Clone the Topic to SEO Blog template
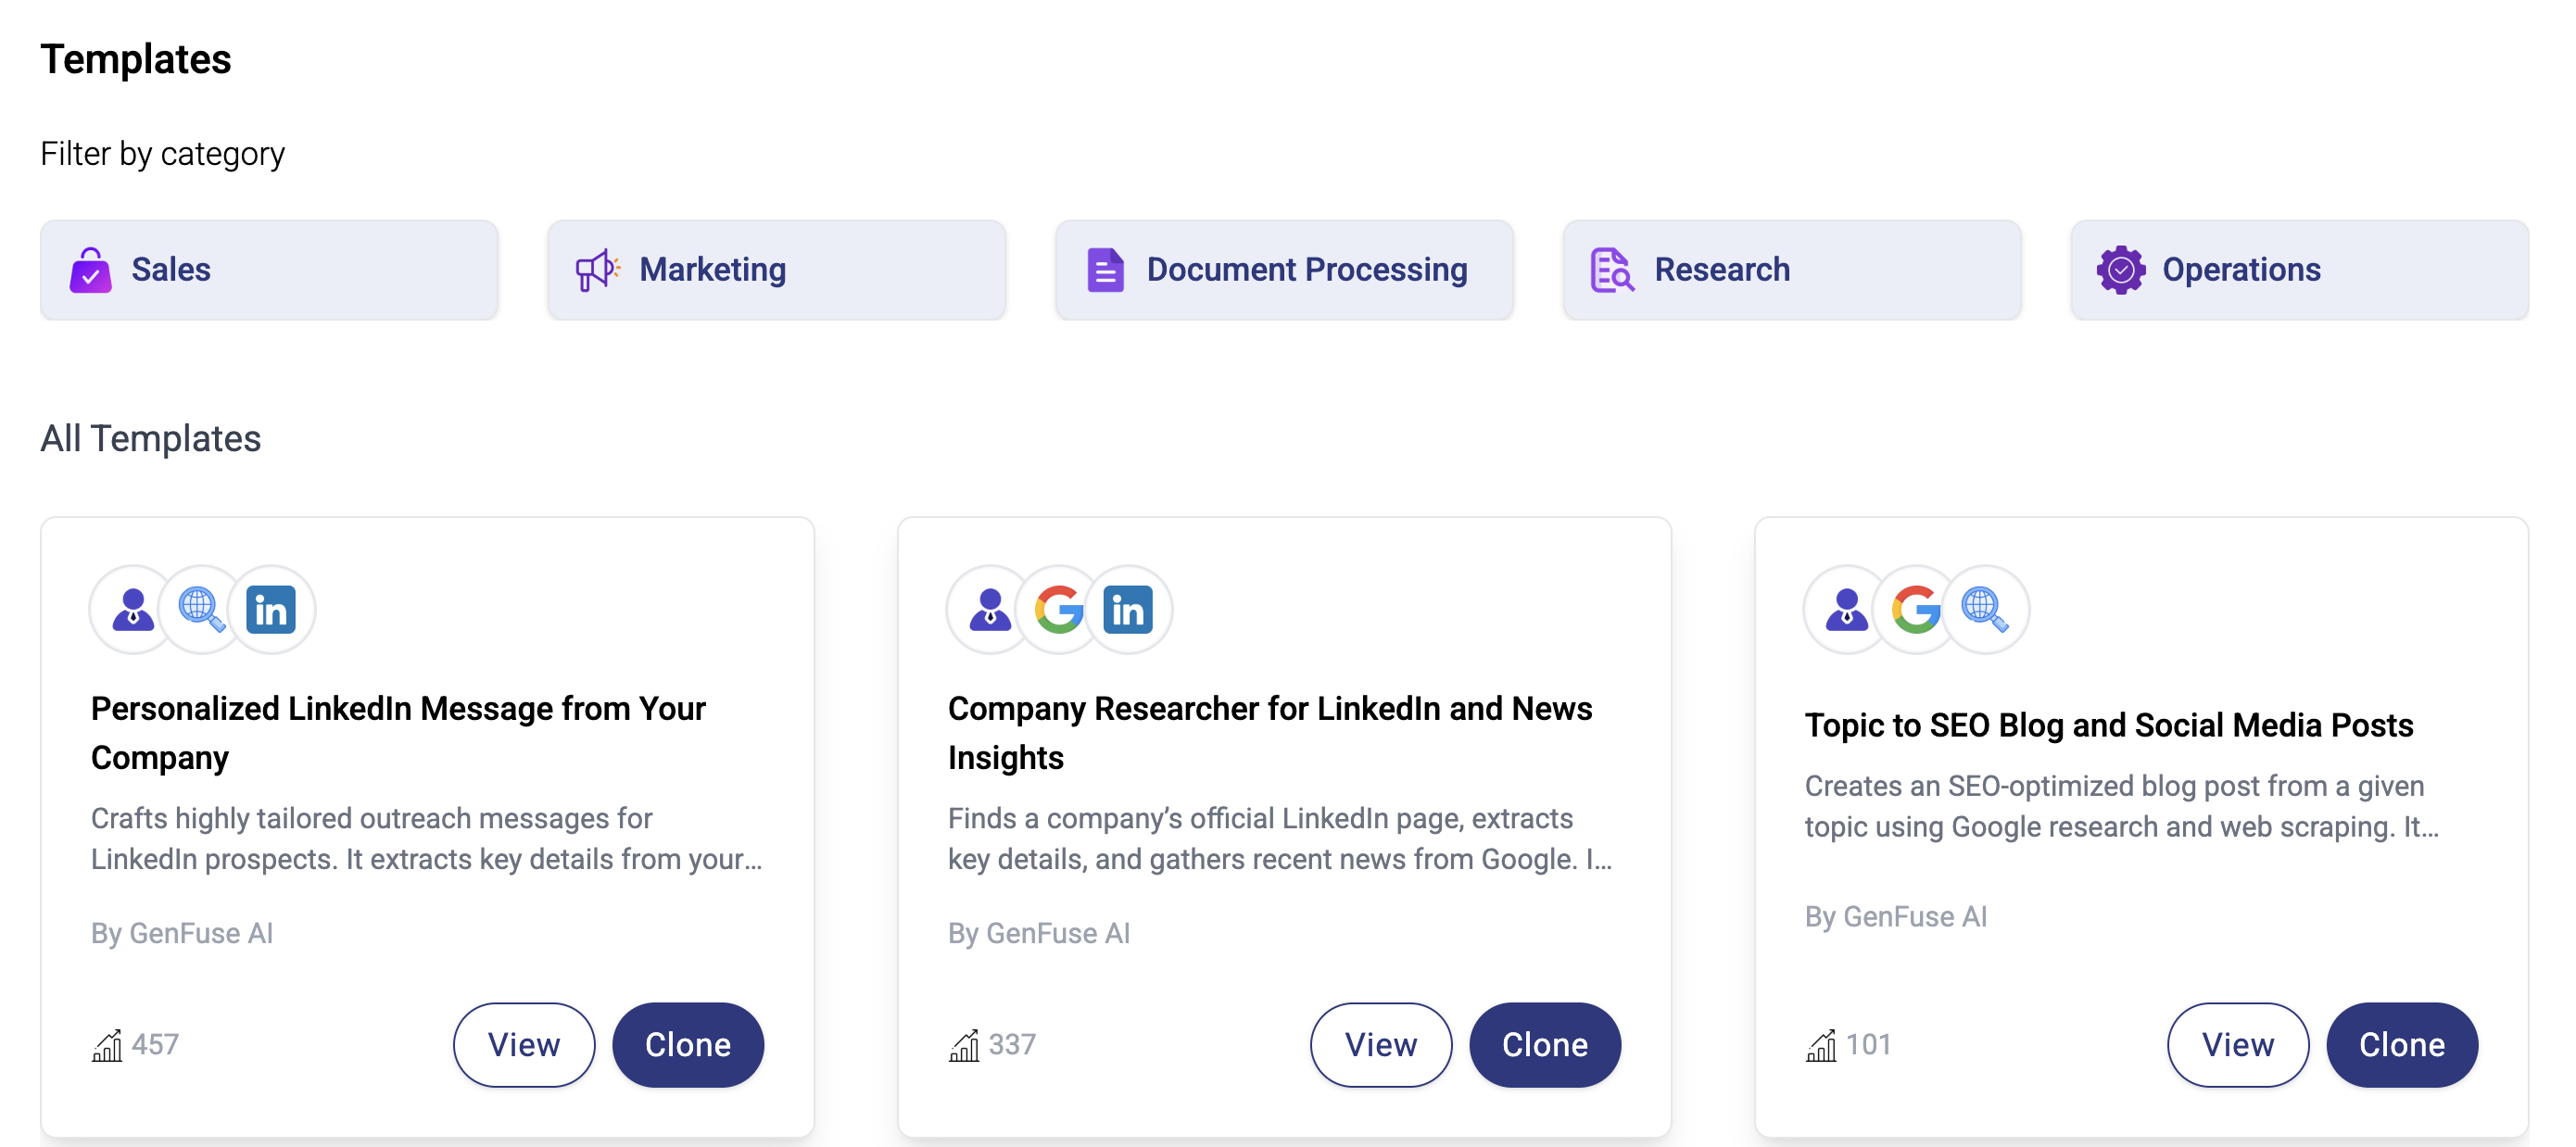 coord(2401,1044)
